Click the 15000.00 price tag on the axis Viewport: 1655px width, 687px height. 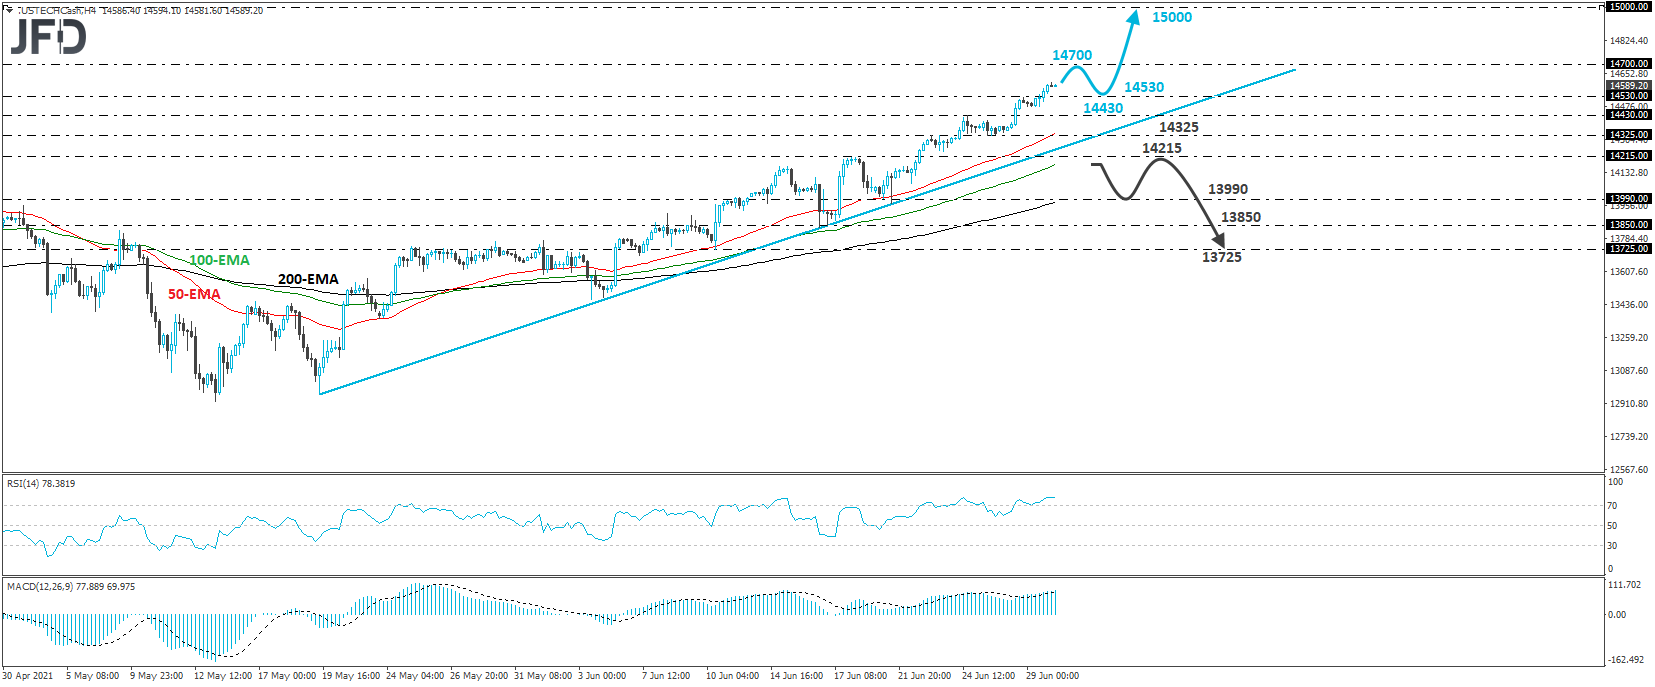click(x=1629, y=7)
